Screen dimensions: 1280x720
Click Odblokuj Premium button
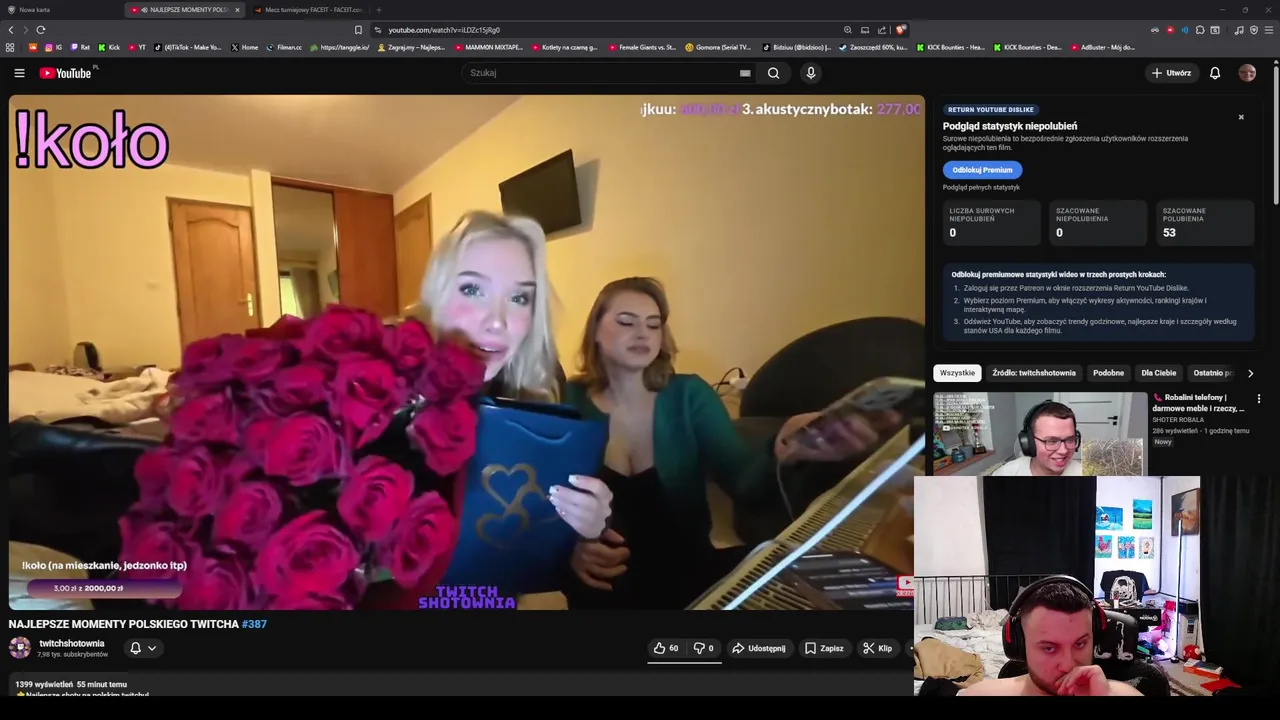click(x=982, y=170)
